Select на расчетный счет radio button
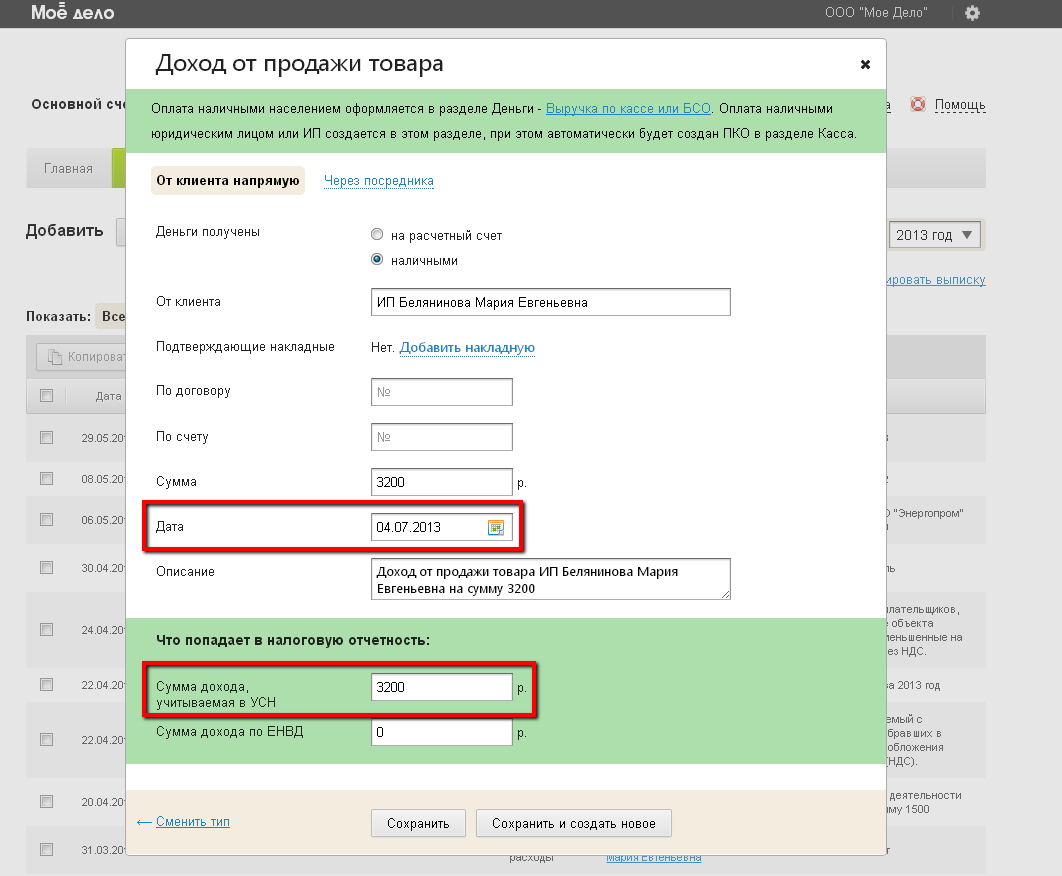The width and height of the screenshot is (1062, 876). tap(377, 234)
